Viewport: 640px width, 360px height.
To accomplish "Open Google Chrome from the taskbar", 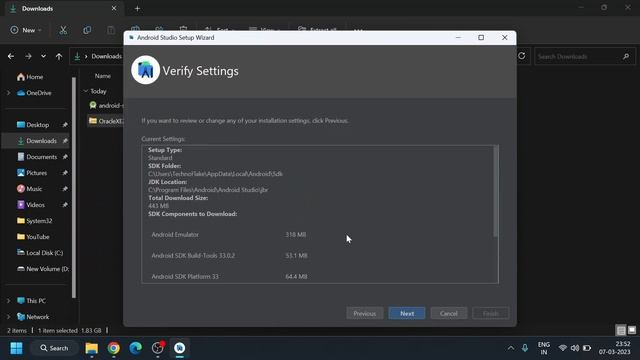I will [x=113, y=348].
